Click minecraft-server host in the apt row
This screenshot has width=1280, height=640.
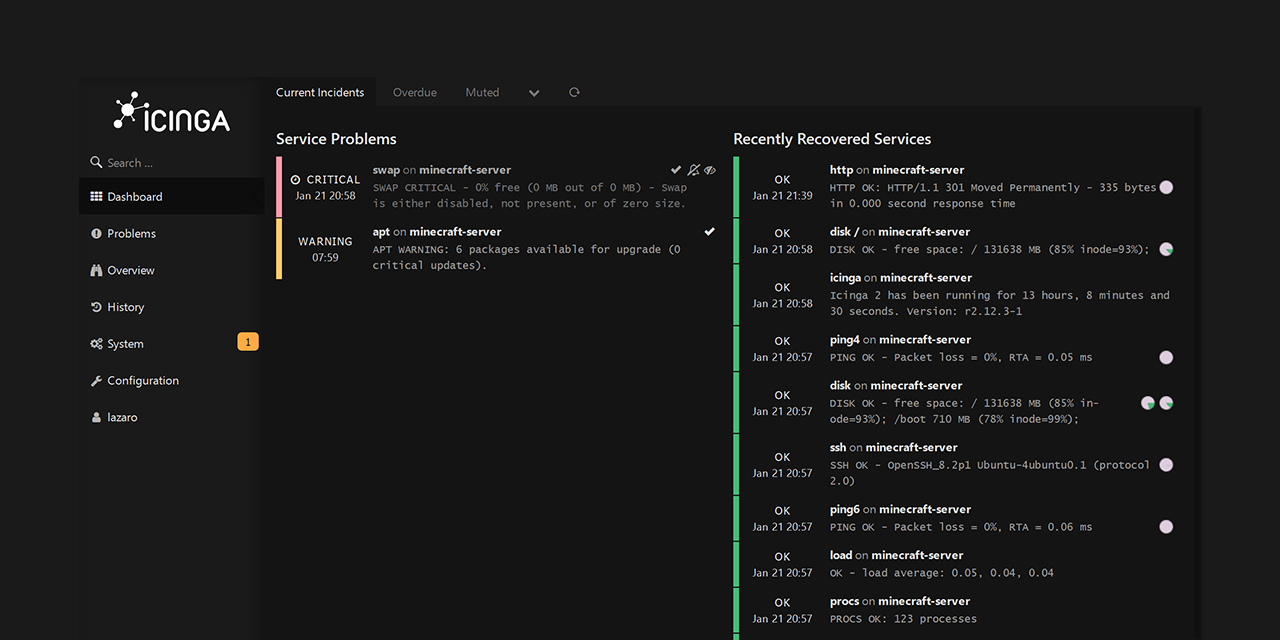click(455, 232)
